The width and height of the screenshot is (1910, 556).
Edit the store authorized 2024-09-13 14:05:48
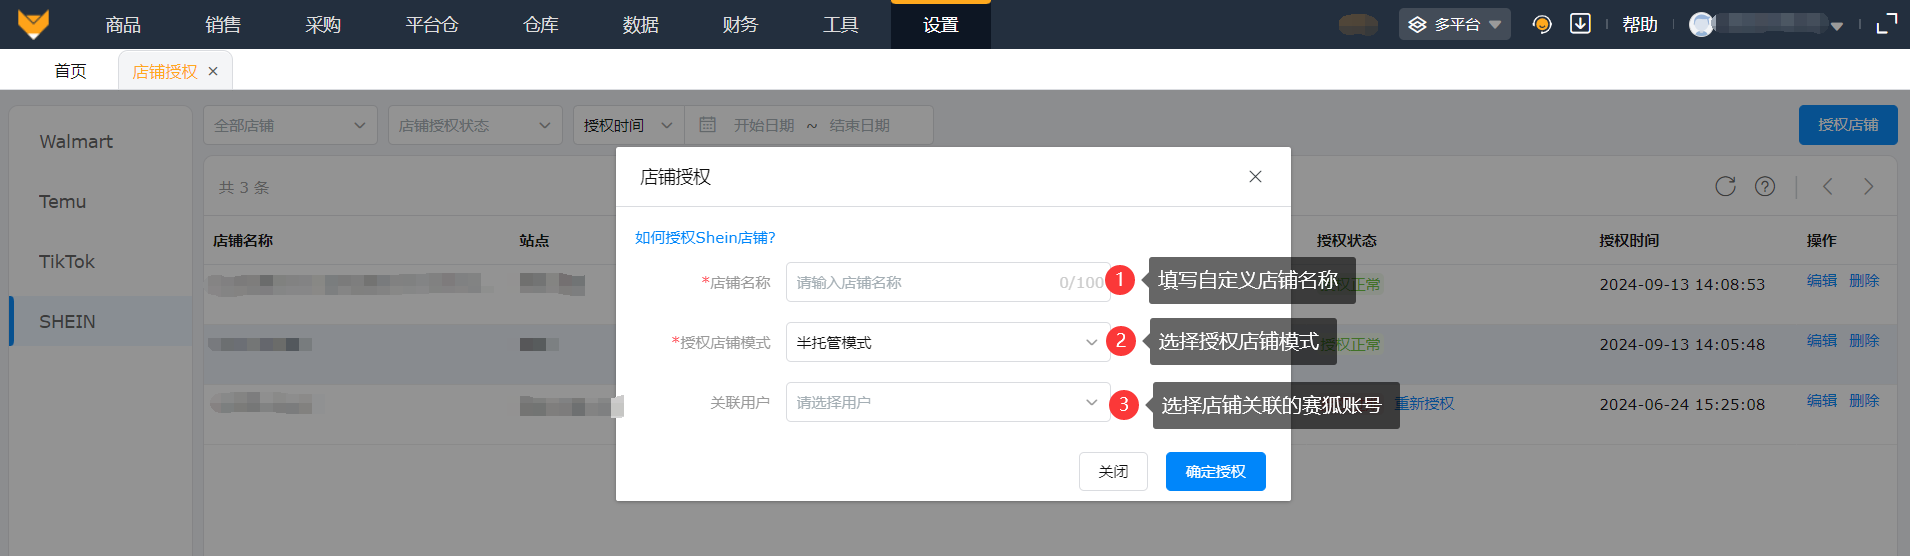tap(1822, 341)
